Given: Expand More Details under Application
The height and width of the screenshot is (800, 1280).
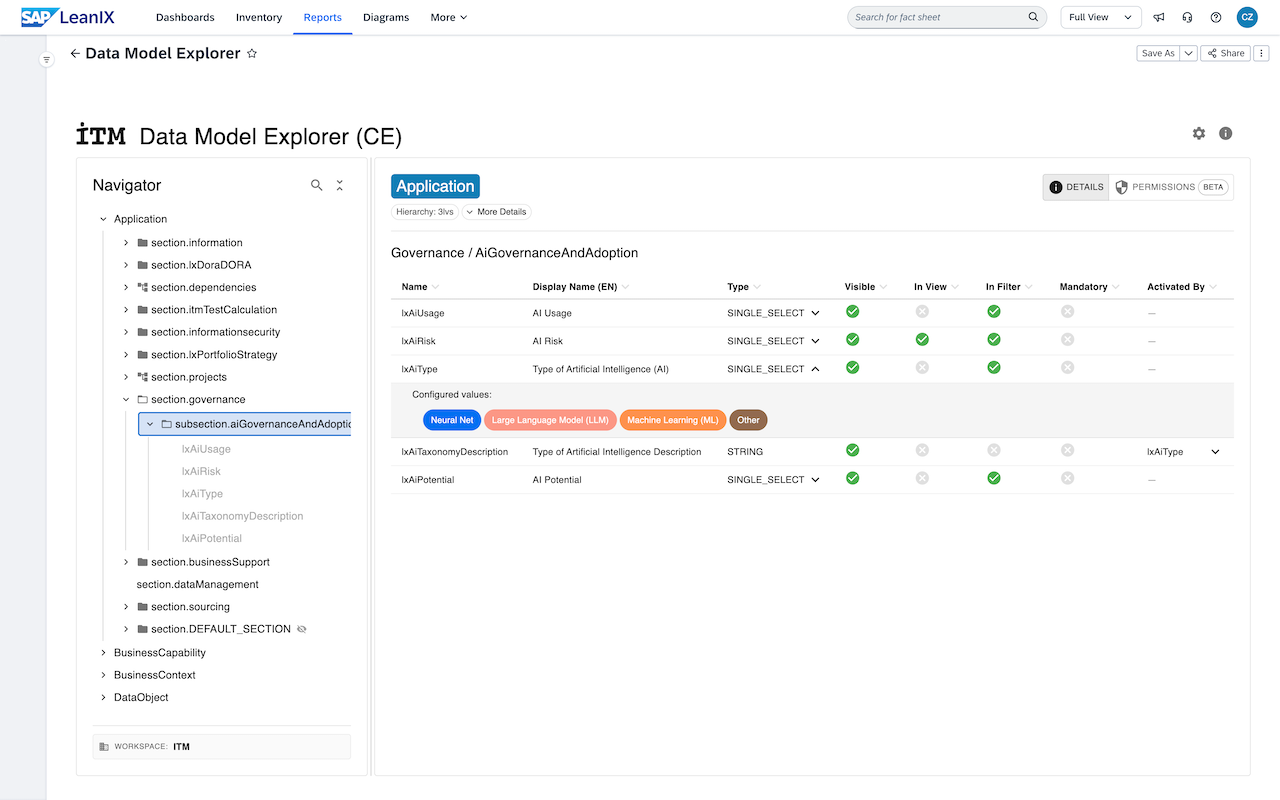Looking at the screenshot, I should click(x=496, y=212).
